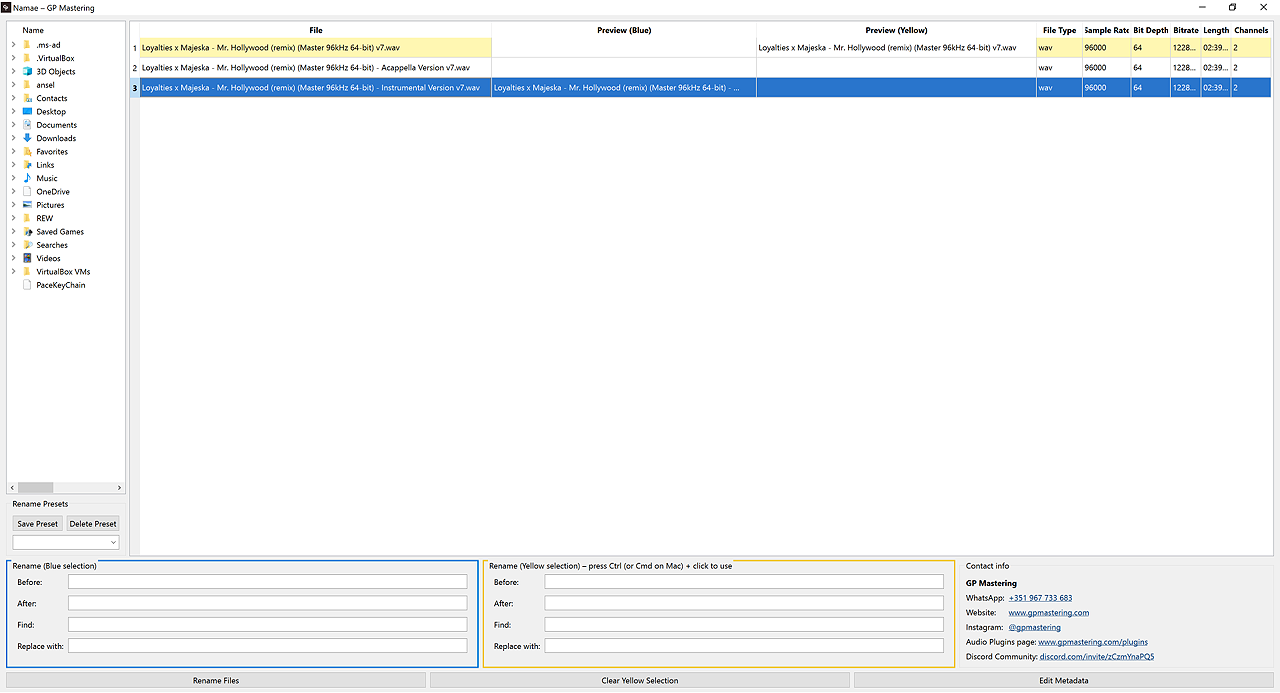Click Delete Preset

point(92,523)
